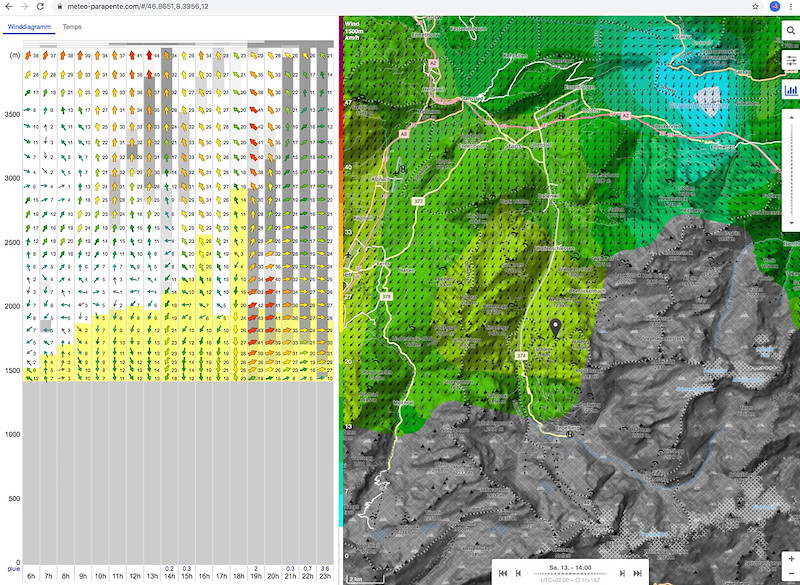Viewport: 800px width, 585px height.
Task: Open the browser profile avatar
Action: tap(775, 7)
